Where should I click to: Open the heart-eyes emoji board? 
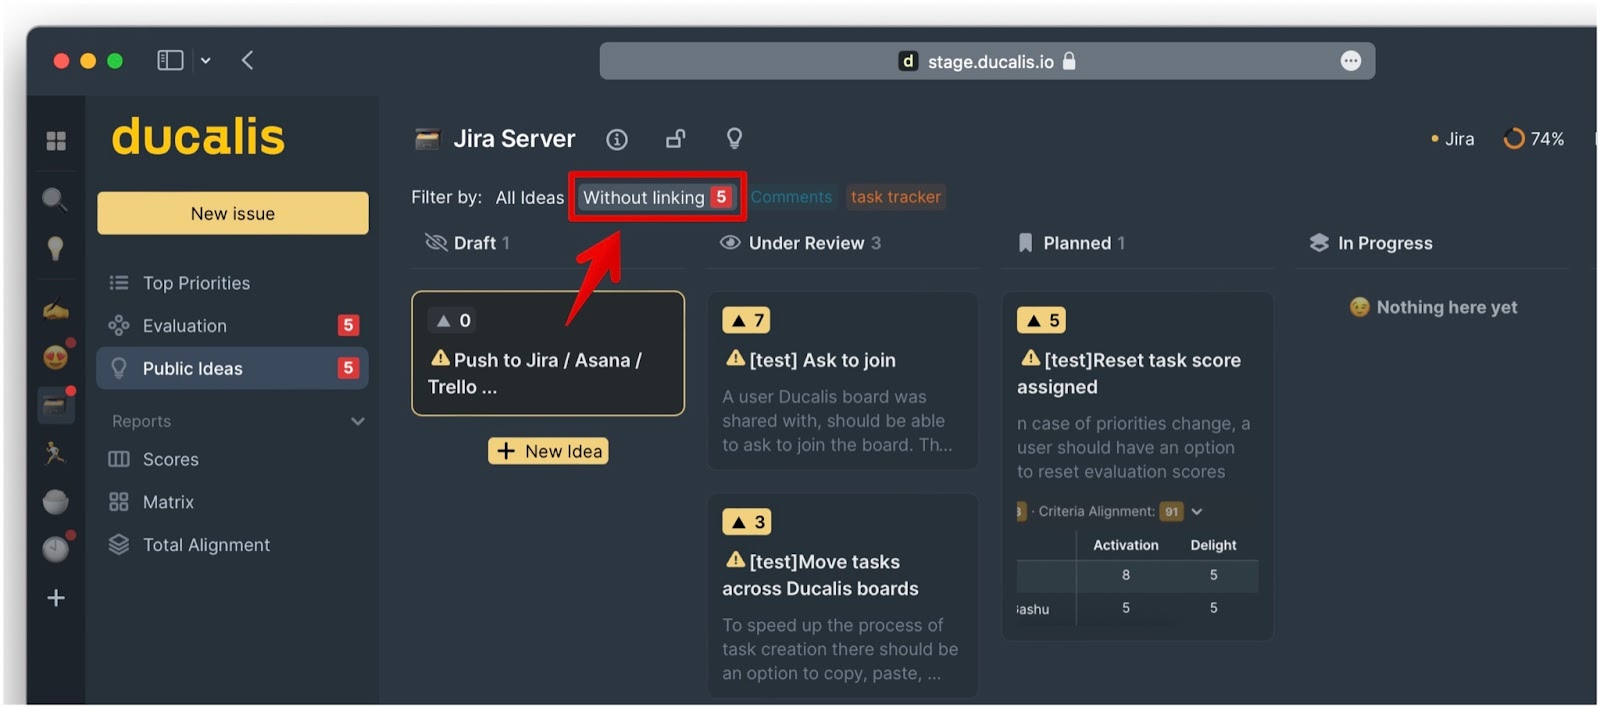pos(56,356)
